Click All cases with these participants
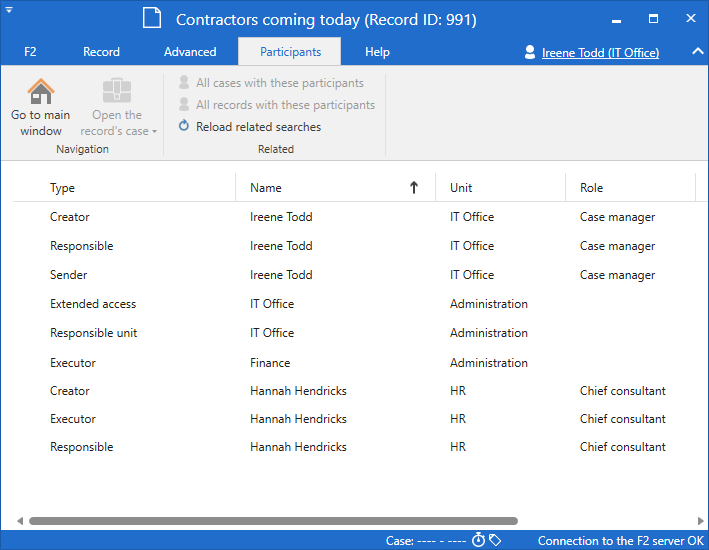The height and width of the screenshot is (550, 709). (271, 83)
